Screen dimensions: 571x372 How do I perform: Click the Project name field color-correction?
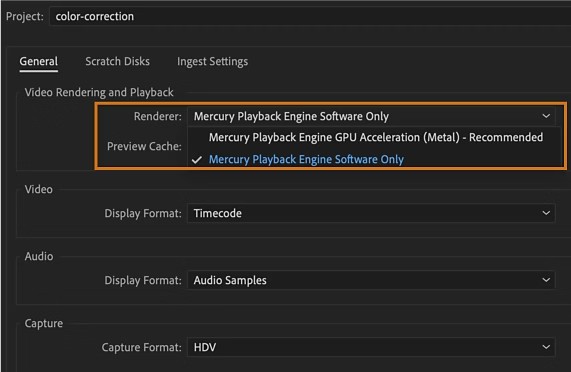pos(310,16)
